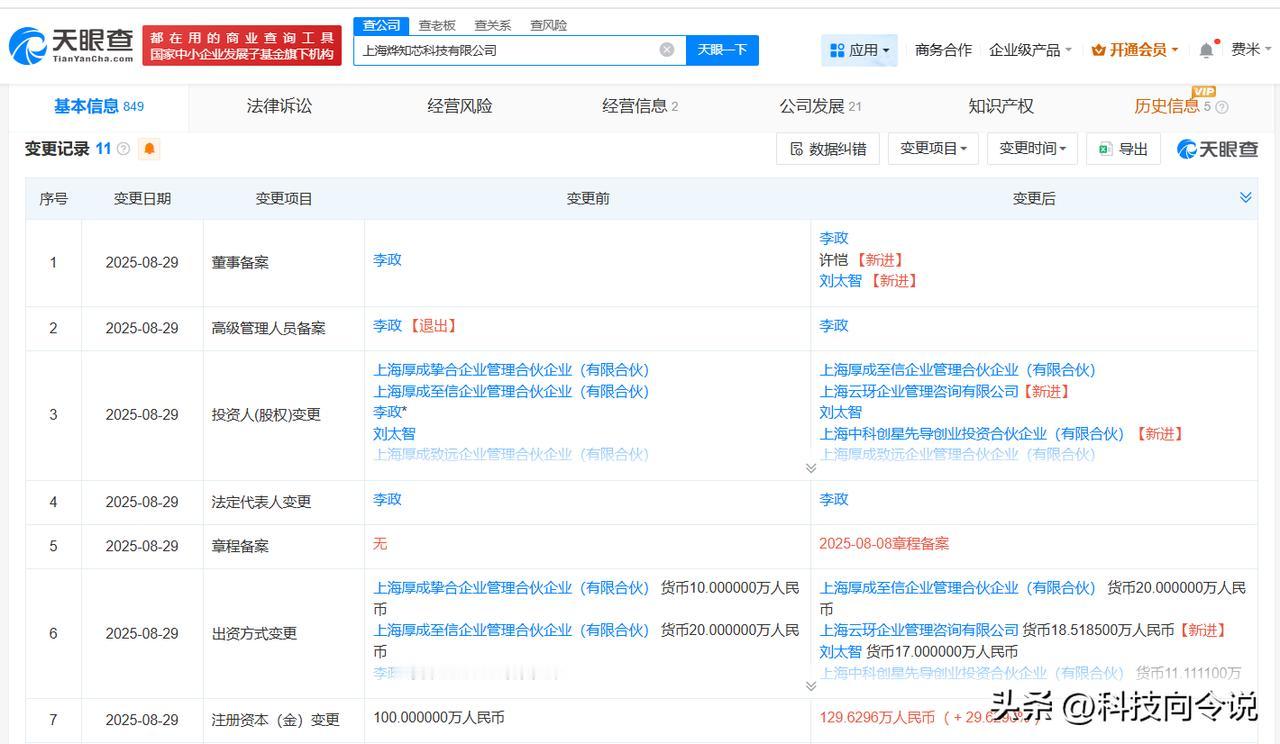Click the 导出 export button
1280x744 pixels.
coord(1123,149)
